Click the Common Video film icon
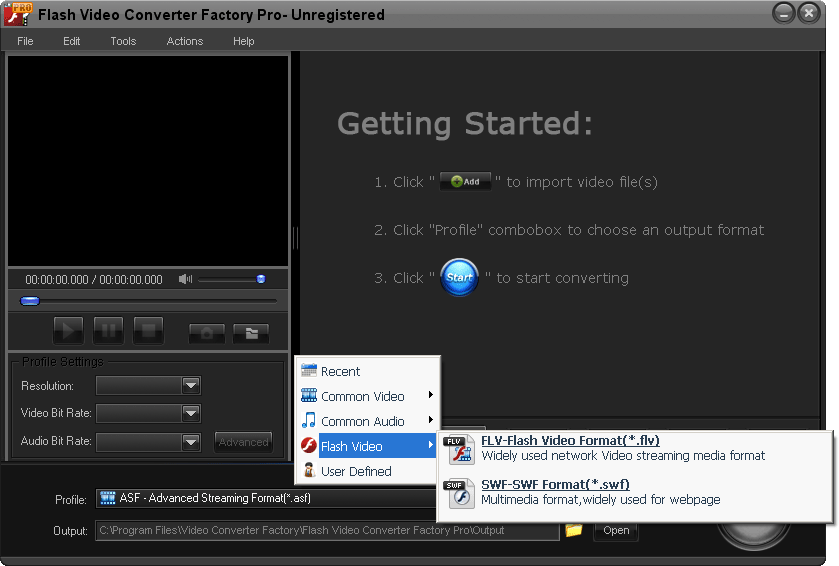The width and height of the screenshot is (839, 566). [x=309, y=395]
